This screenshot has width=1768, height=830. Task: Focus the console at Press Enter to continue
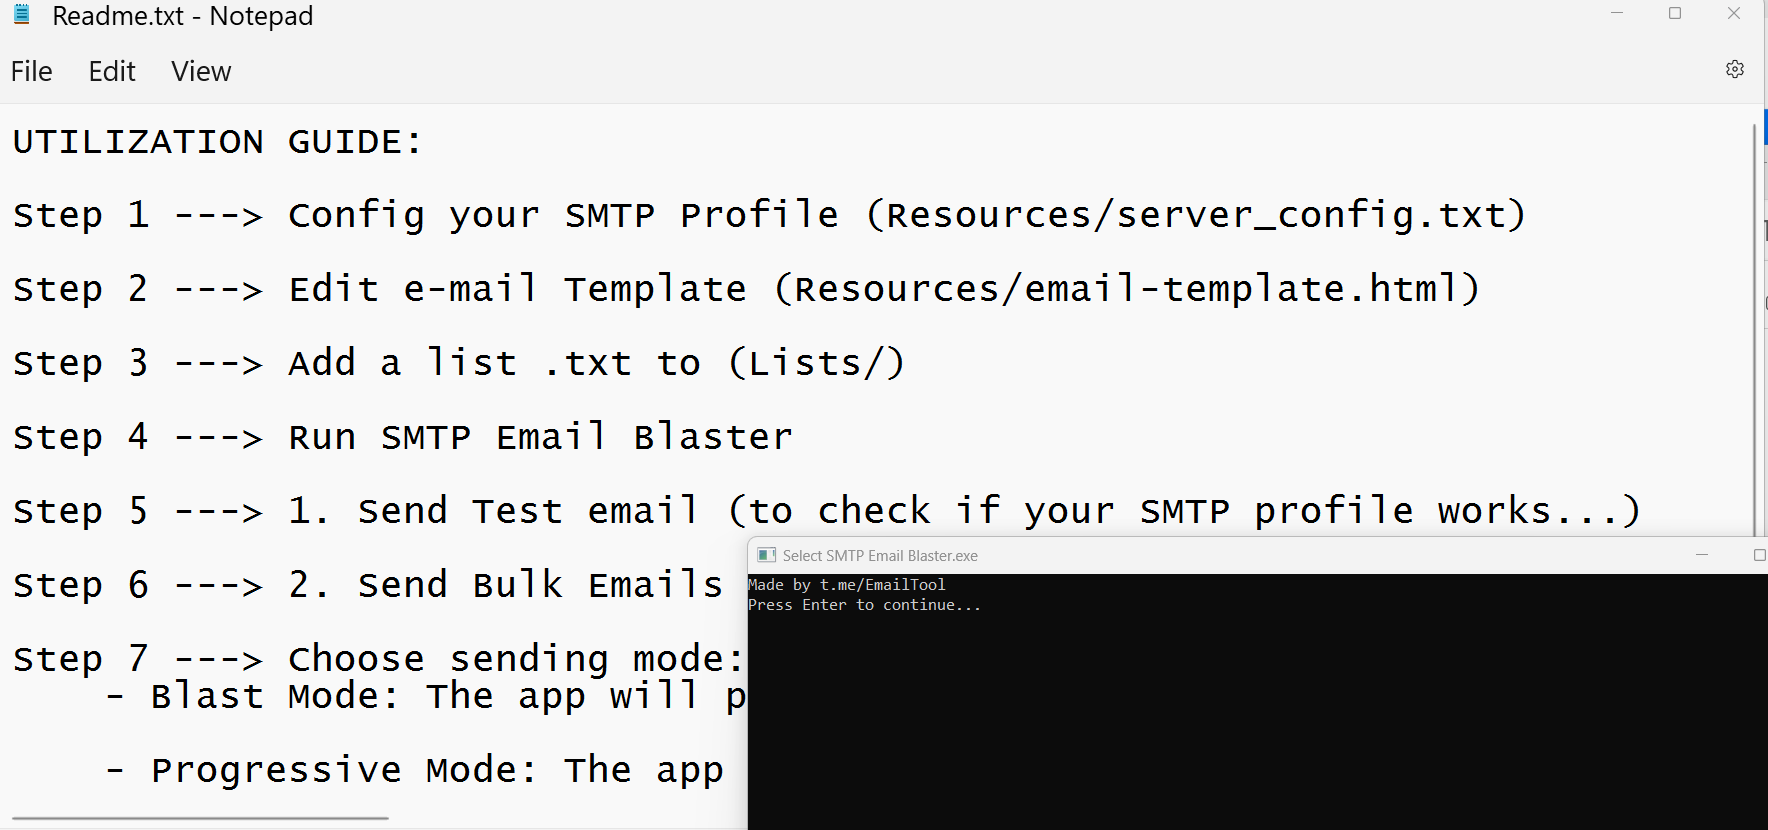(865, 605)
